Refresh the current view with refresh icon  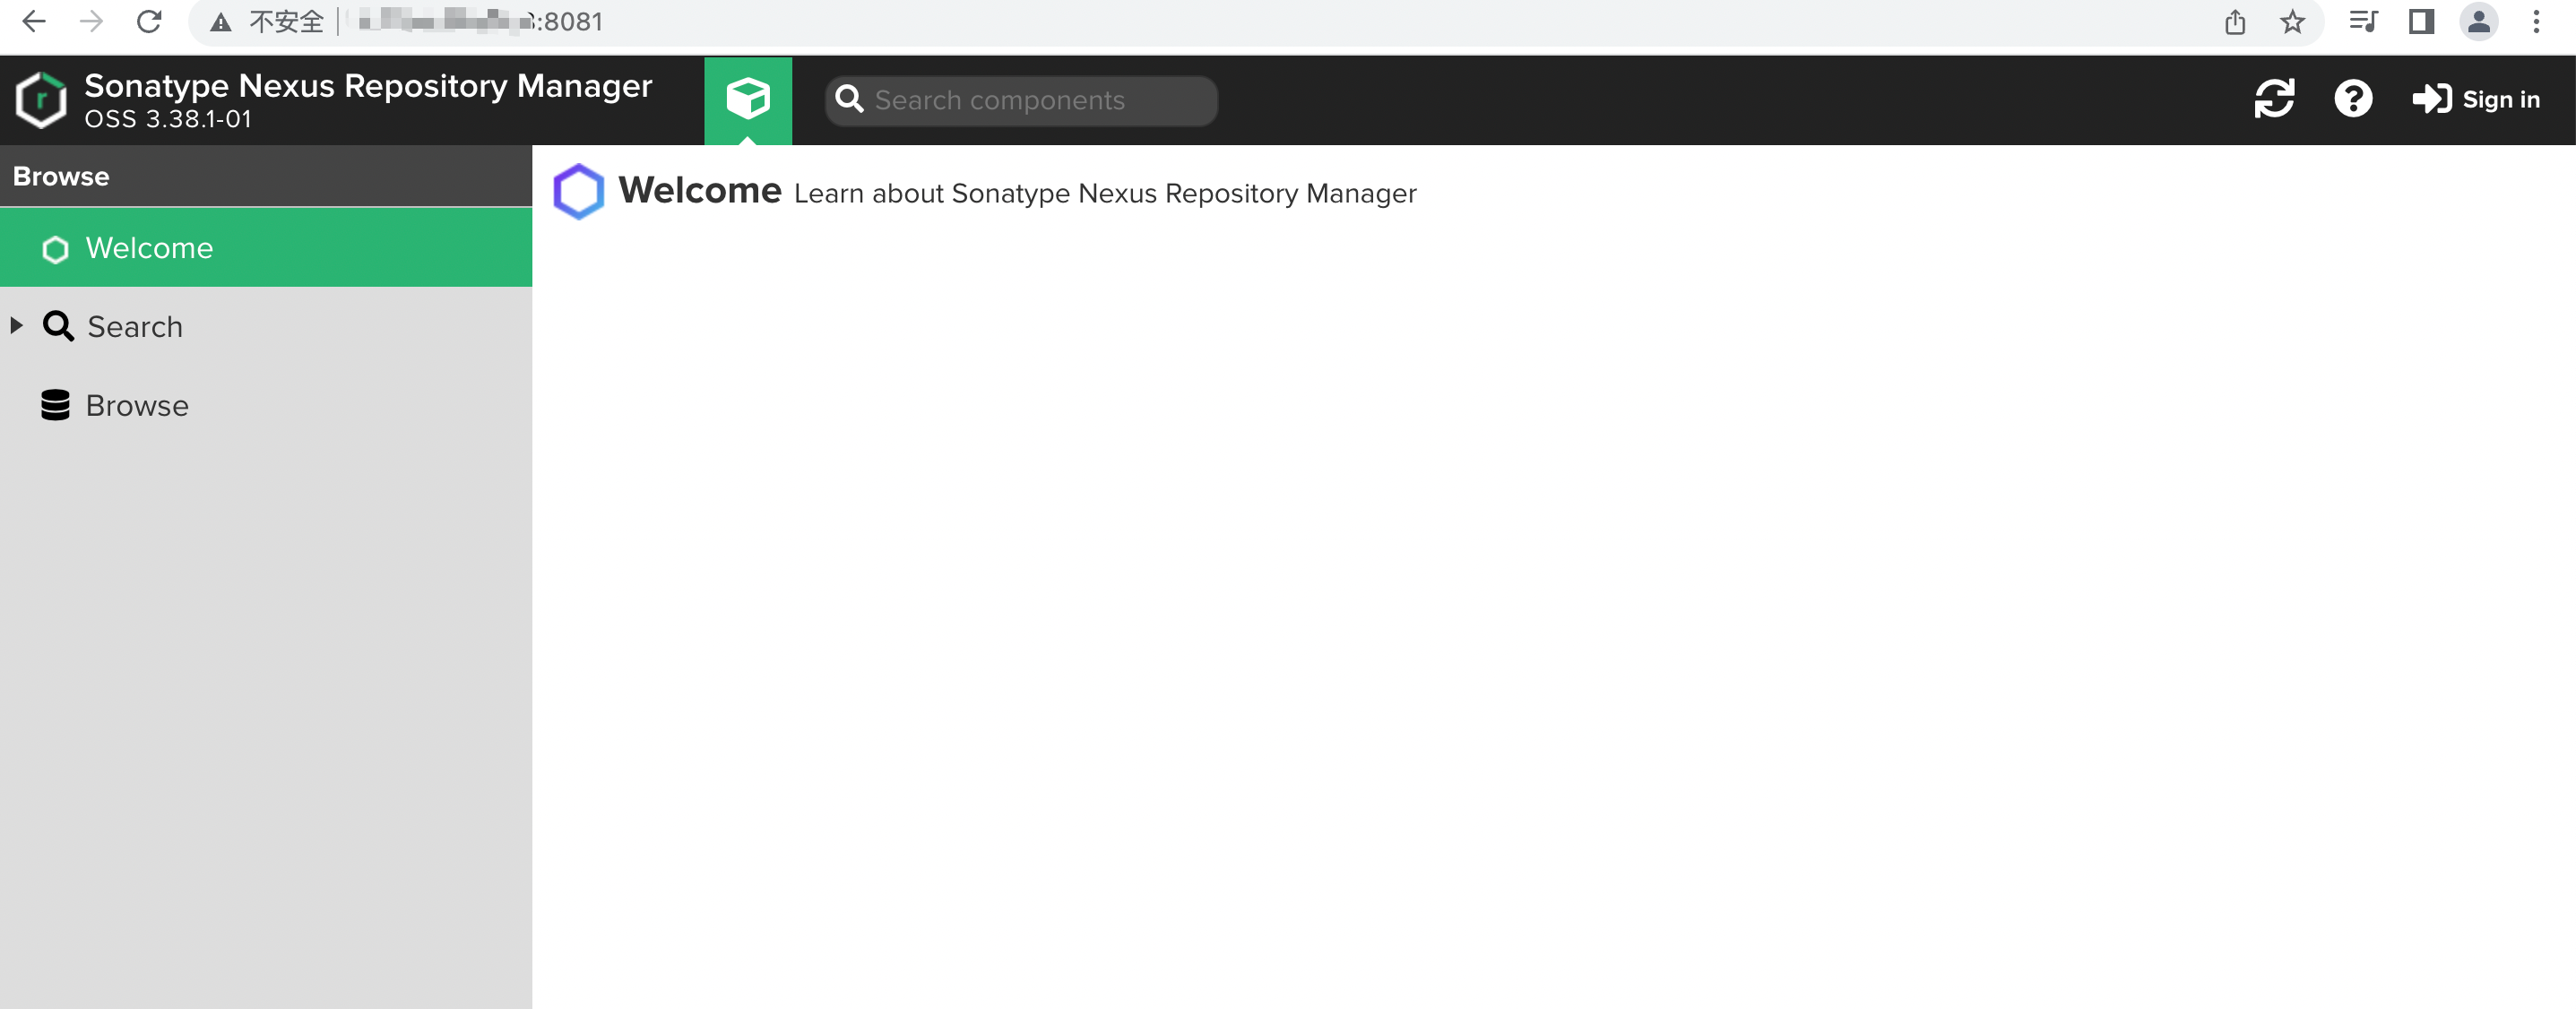click(2274, 99)
